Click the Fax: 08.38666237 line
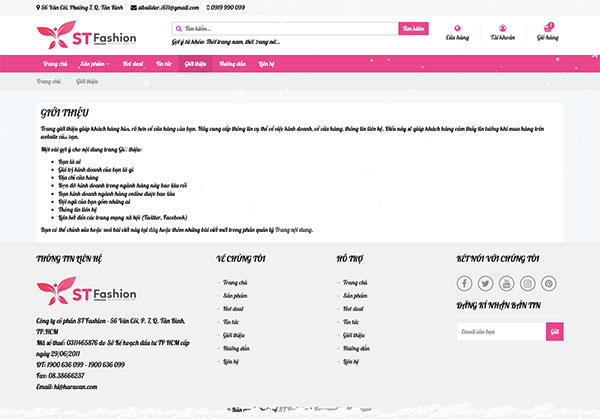This screenshot has width=600, height=419. click(60, 376)
